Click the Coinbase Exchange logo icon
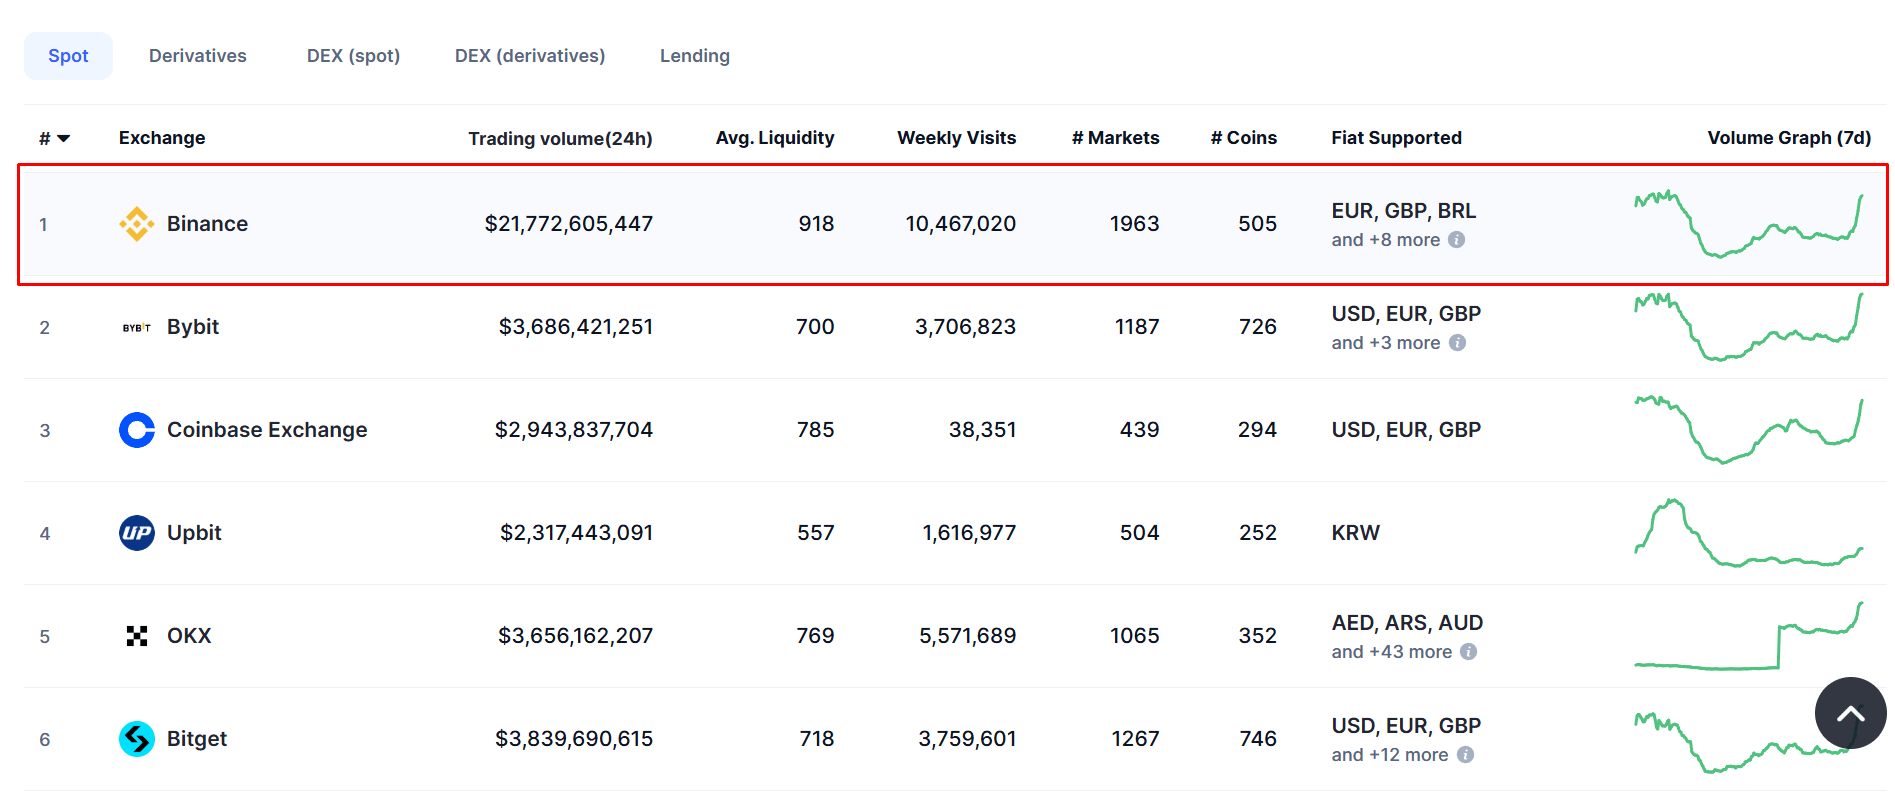 (x=137, y=430)
